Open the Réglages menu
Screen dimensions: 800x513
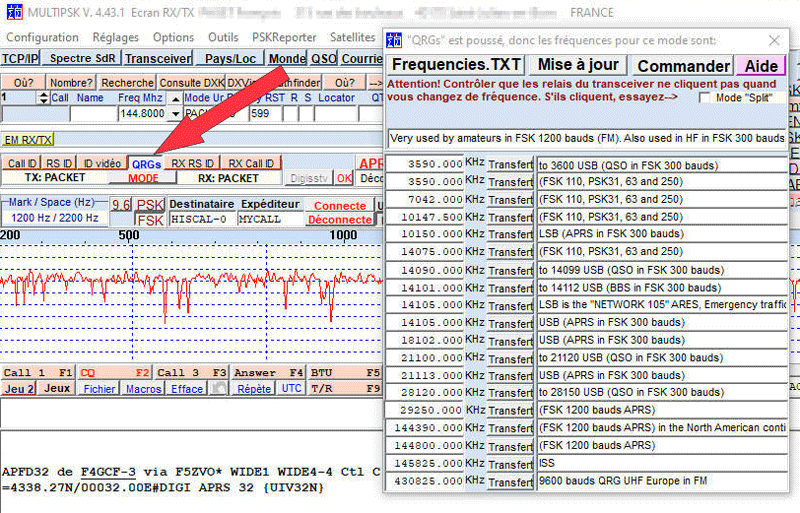[x=115, y=37]
